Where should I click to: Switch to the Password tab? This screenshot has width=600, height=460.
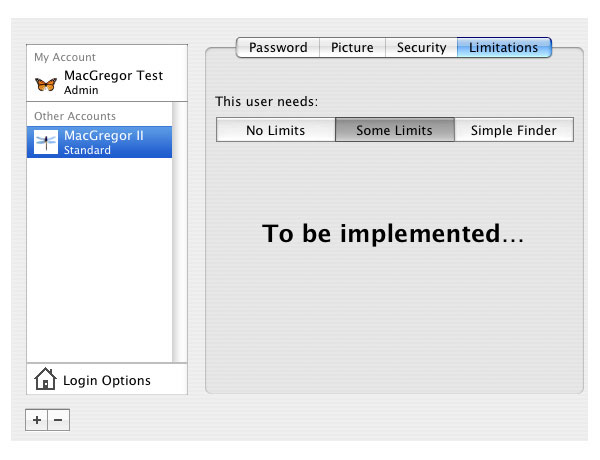point(278,48)
